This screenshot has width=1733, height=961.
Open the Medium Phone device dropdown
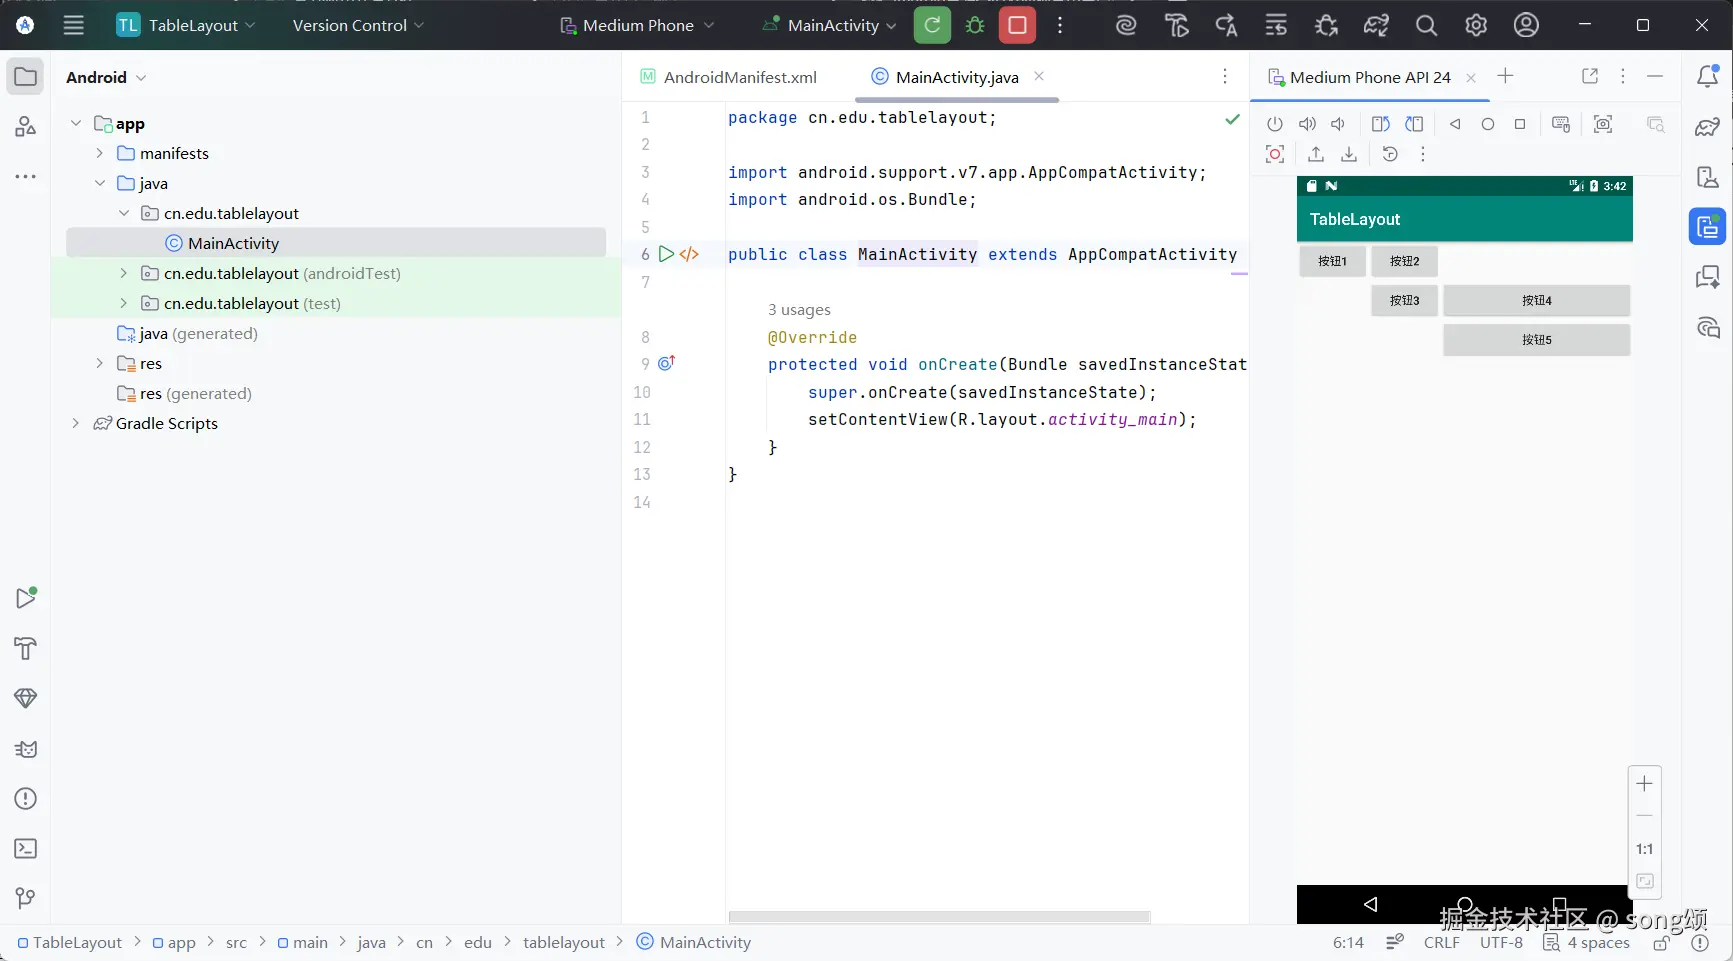click(637, 25)
